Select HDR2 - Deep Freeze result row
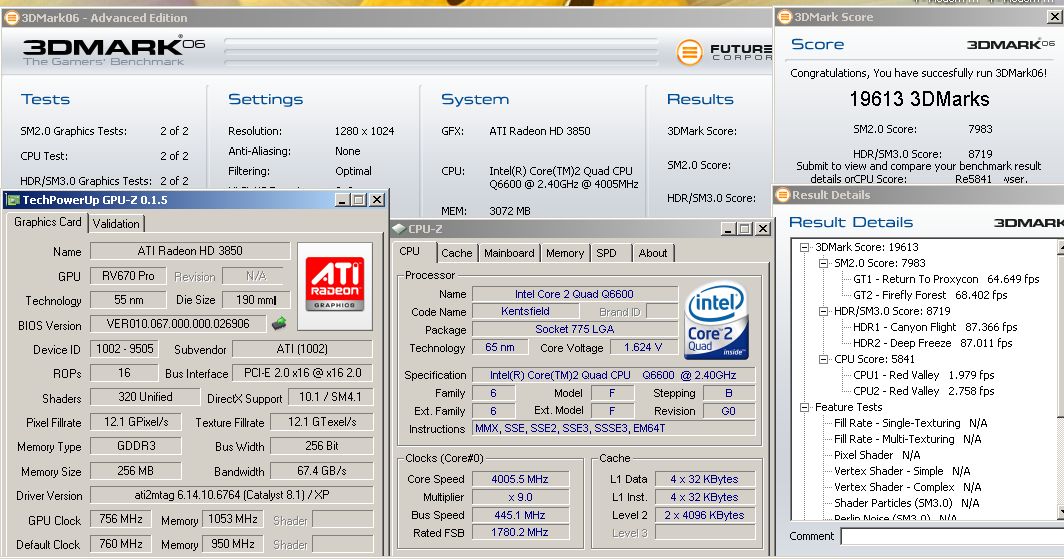 tap(932, 343)
